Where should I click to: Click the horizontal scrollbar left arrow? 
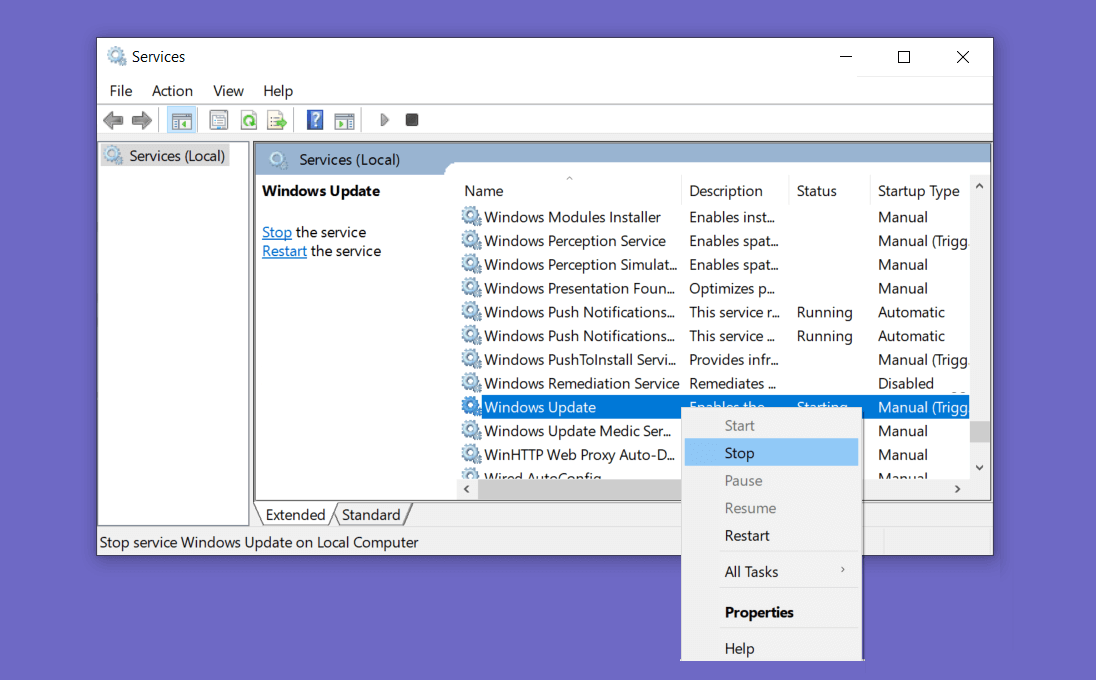point(467,489)
